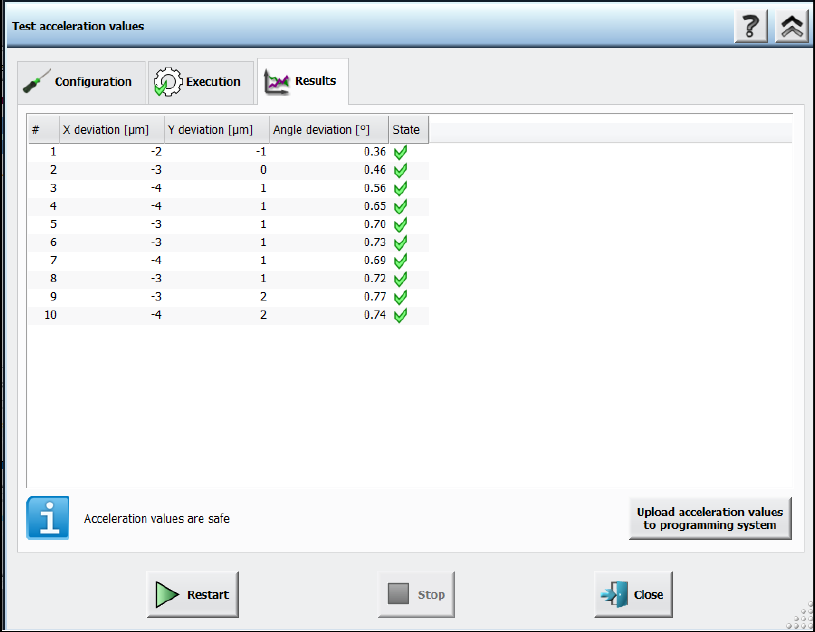
Task: Select angle deviation value 0.69
Action: 375,260
